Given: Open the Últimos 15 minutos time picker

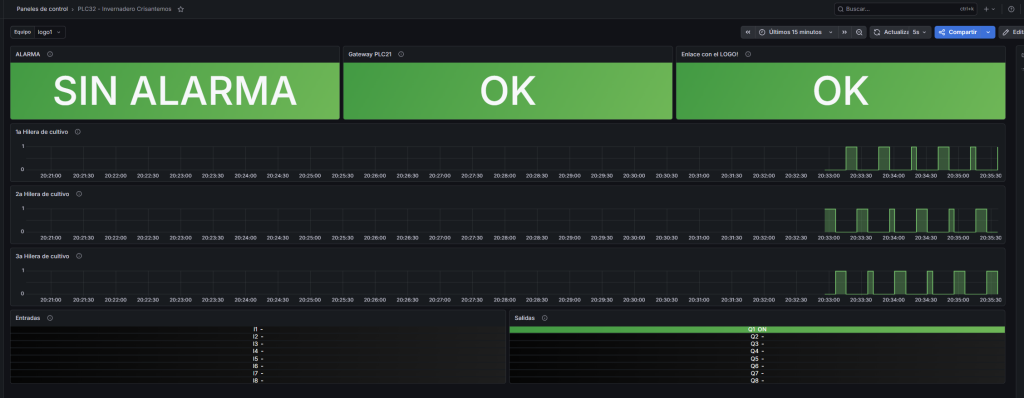Looking at the screenshot, I should 796,32.
